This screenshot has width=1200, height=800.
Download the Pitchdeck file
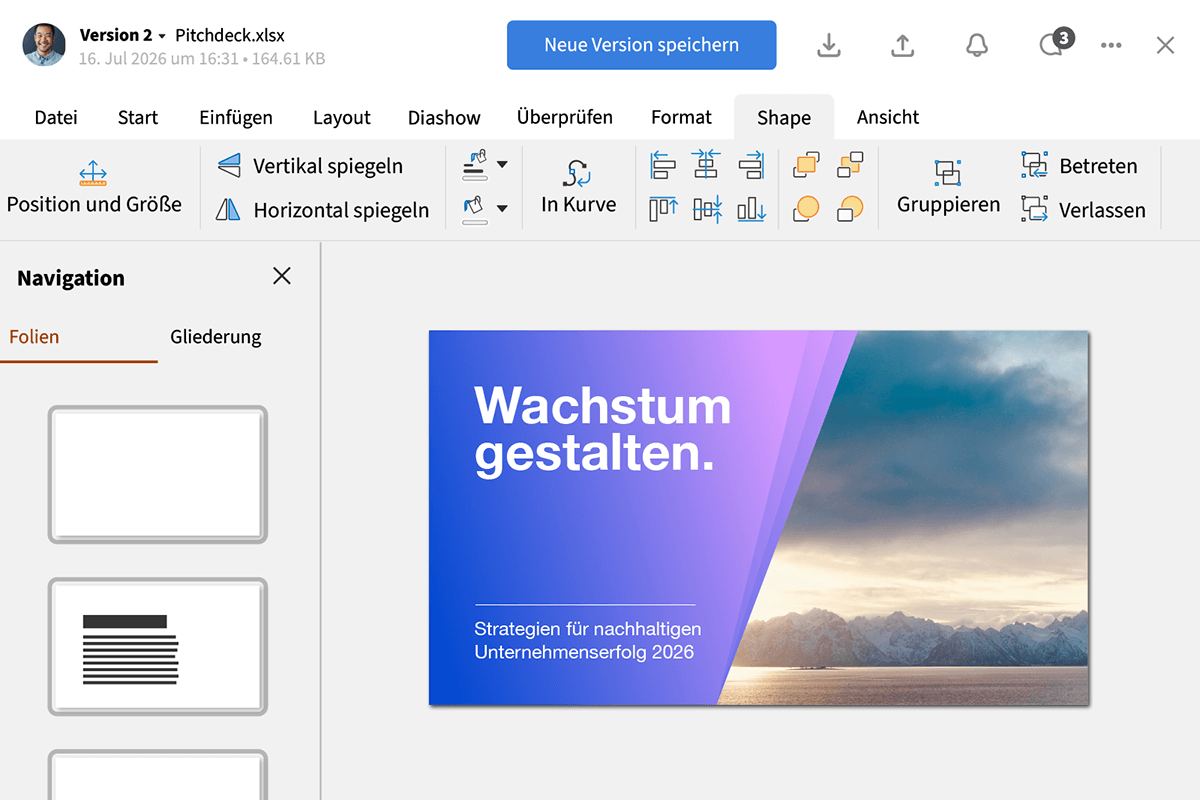(828, 45)
